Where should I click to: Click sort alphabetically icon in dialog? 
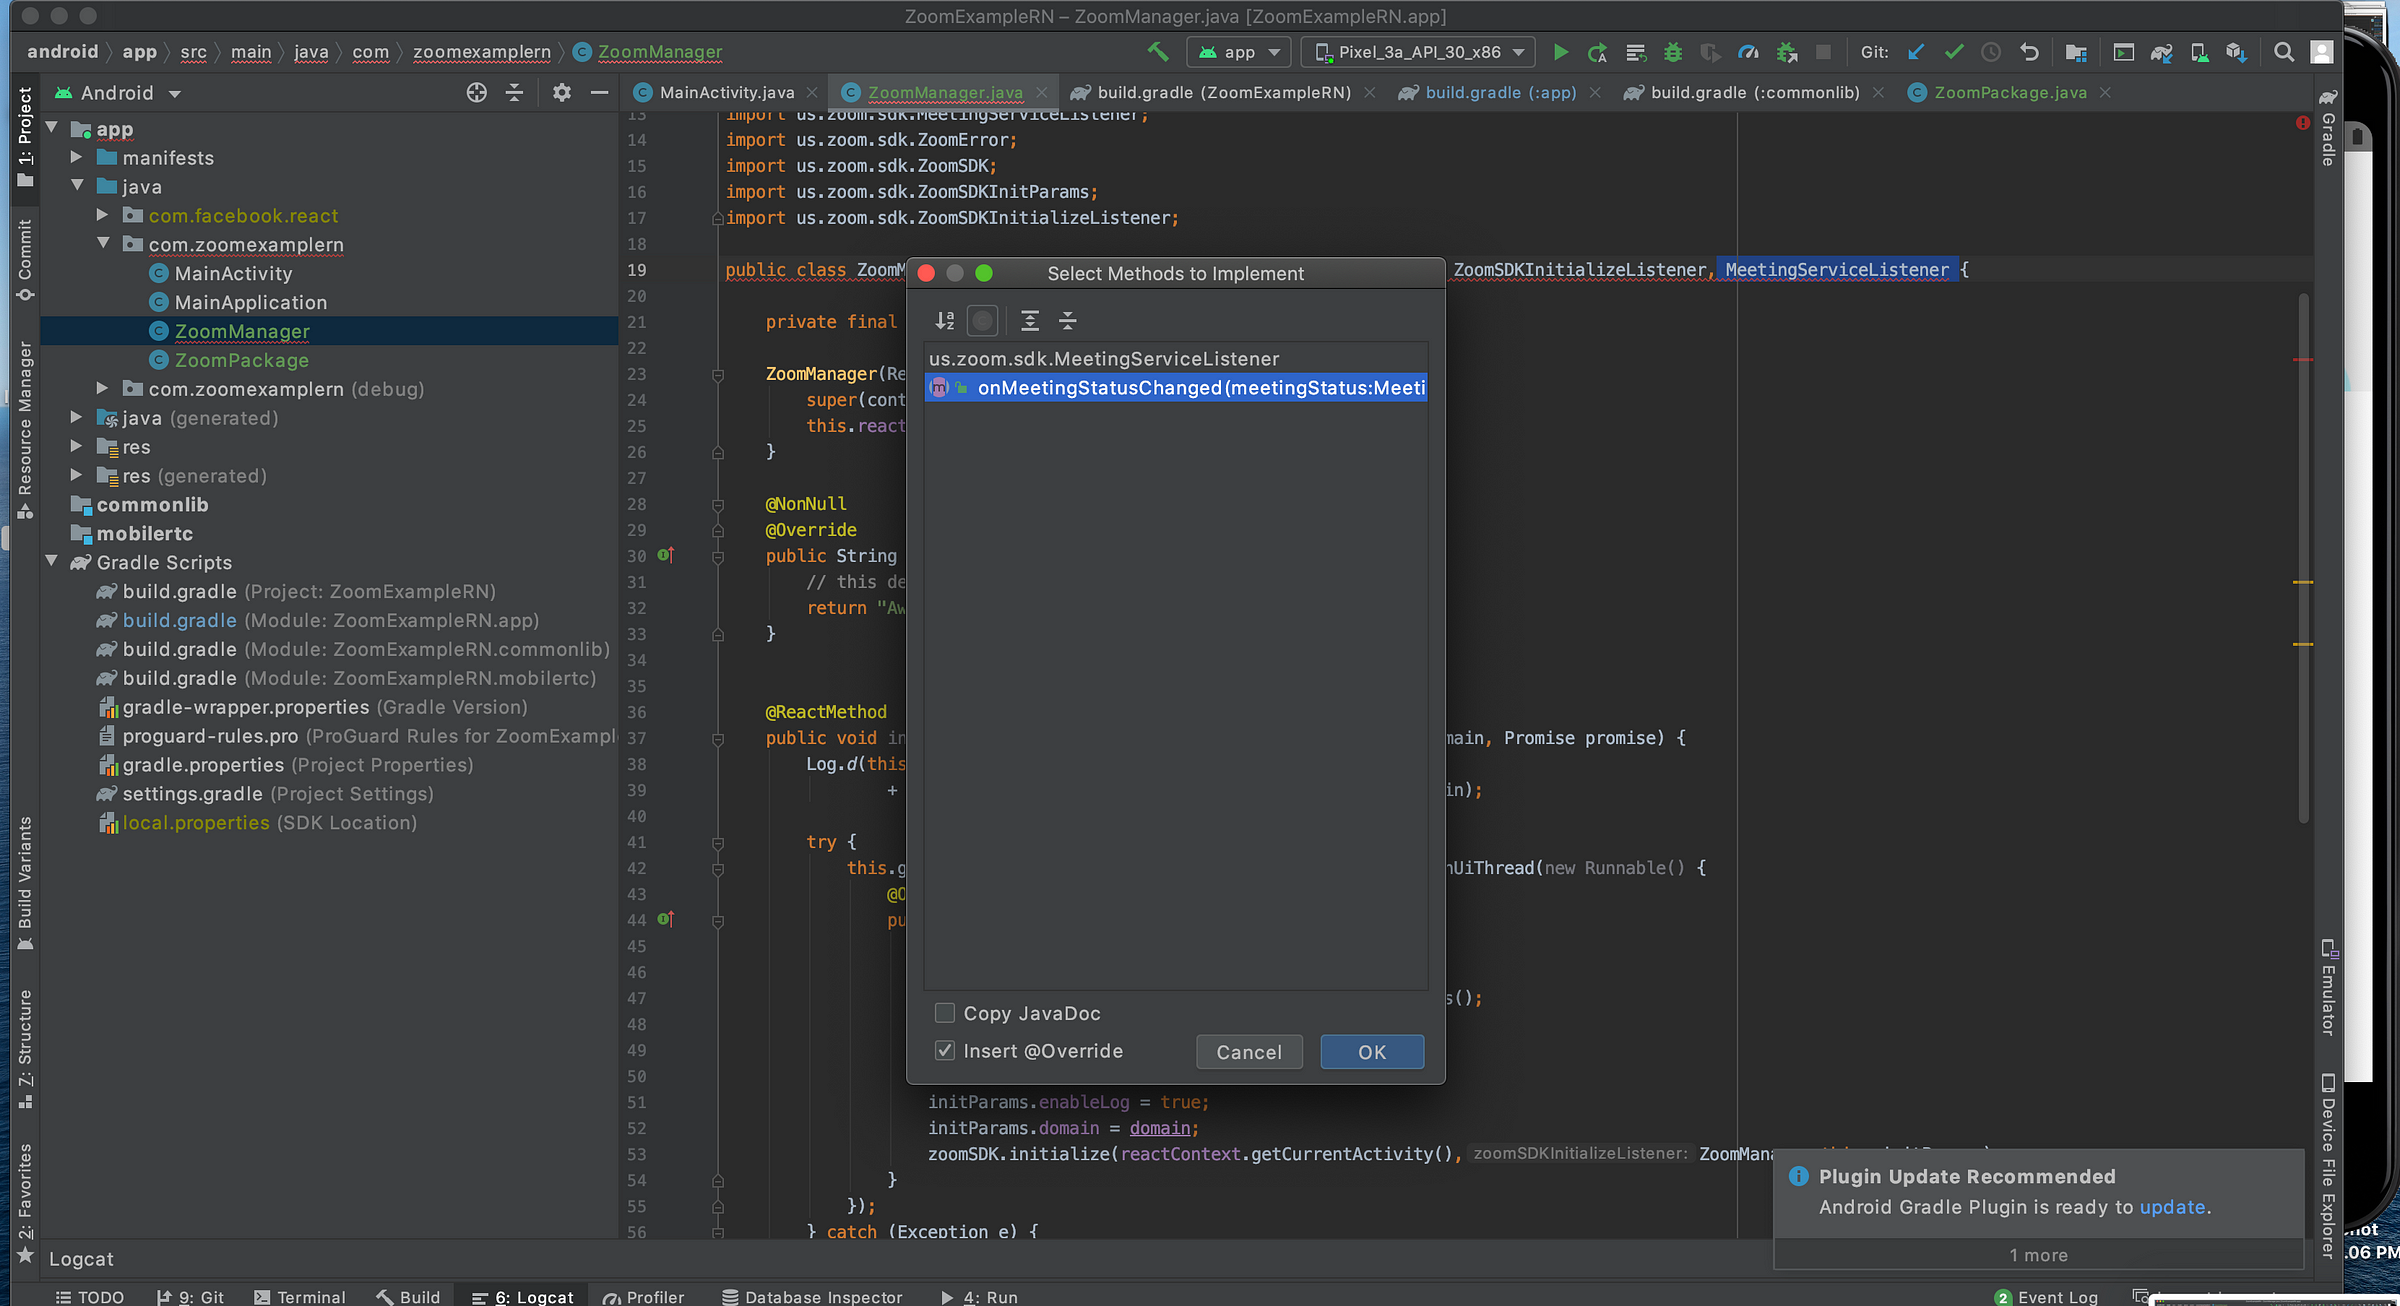point(944,320)
